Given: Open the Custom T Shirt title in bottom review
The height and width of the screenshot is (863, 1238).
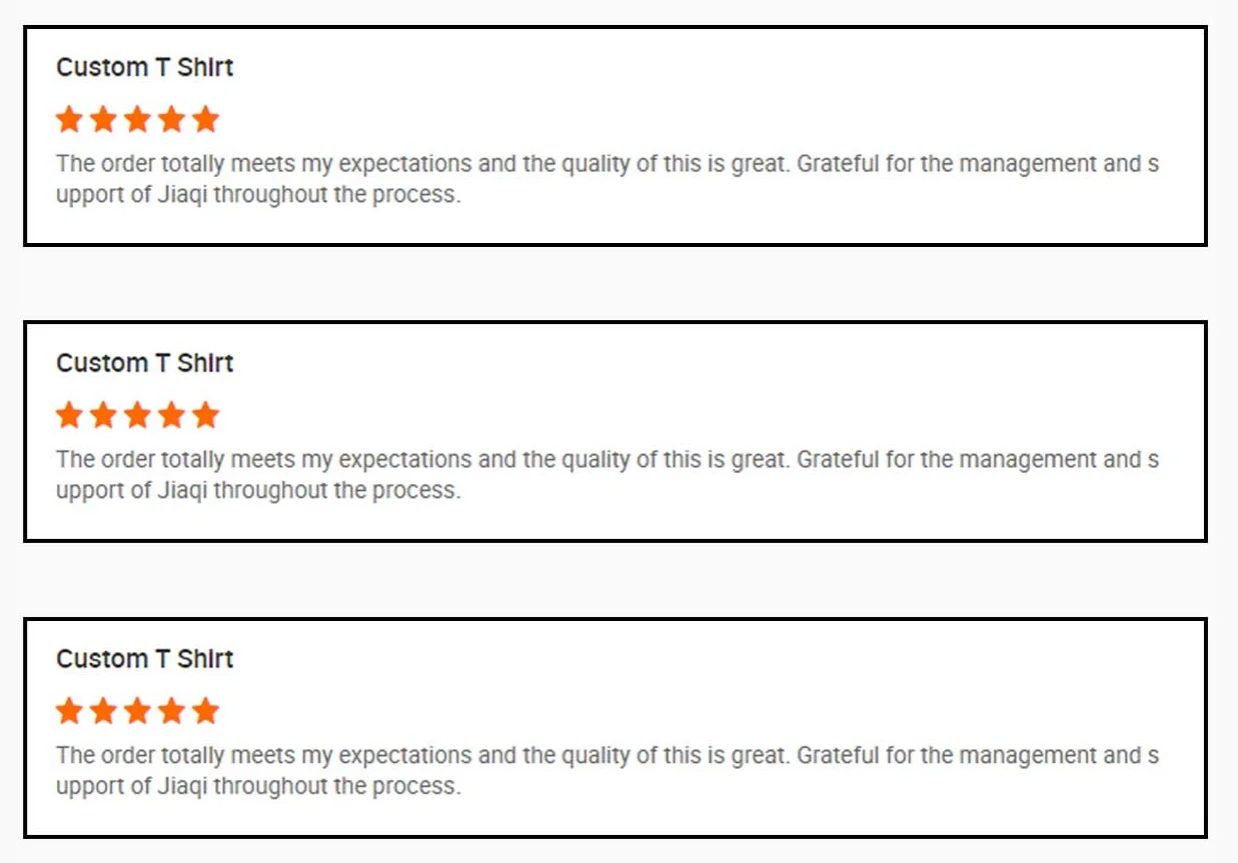Looking at the screenshot, I should (145, 659).
